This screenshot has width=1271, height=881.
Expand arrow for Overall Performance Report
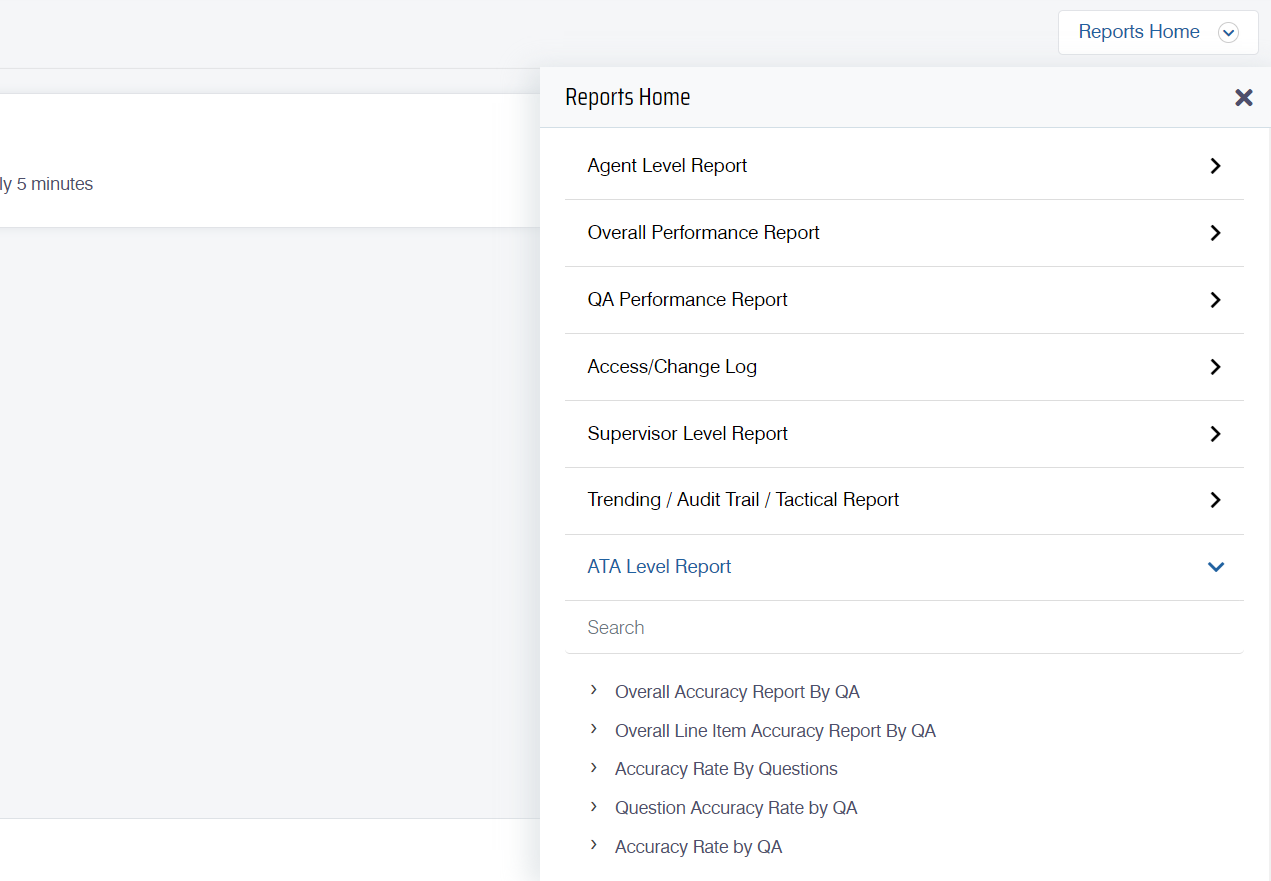click(1216, 233)
